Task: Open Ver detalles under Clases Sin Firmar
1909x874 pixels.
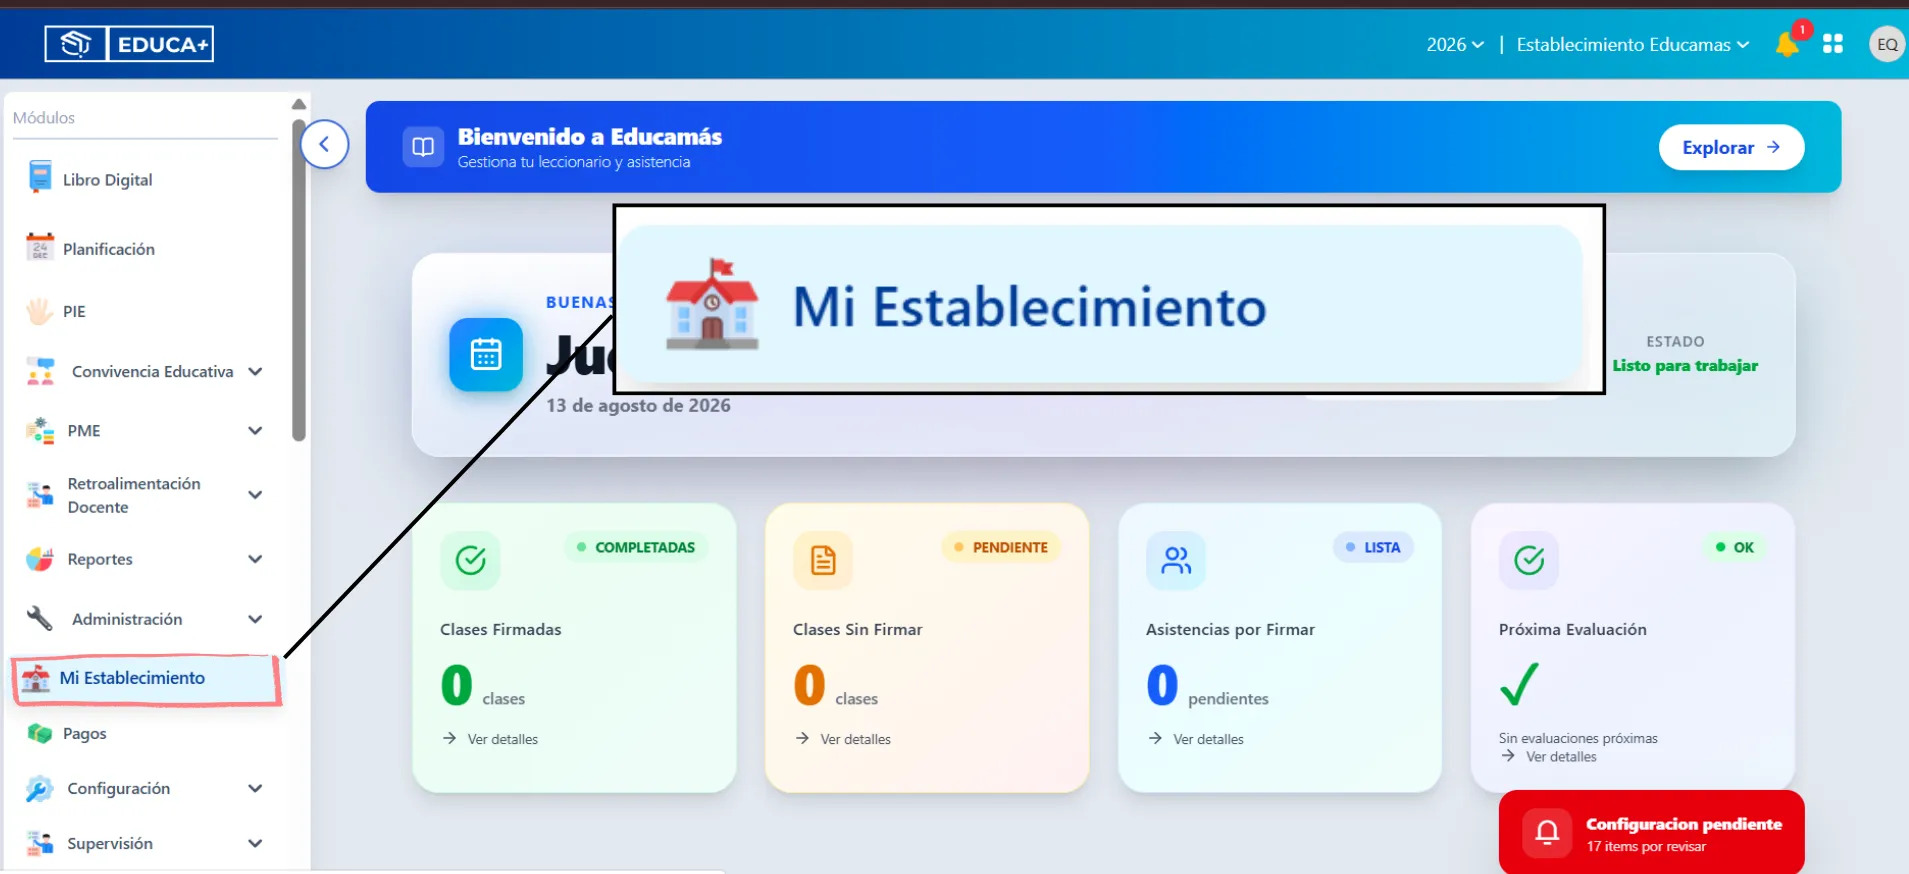Action: coord(844,739)
